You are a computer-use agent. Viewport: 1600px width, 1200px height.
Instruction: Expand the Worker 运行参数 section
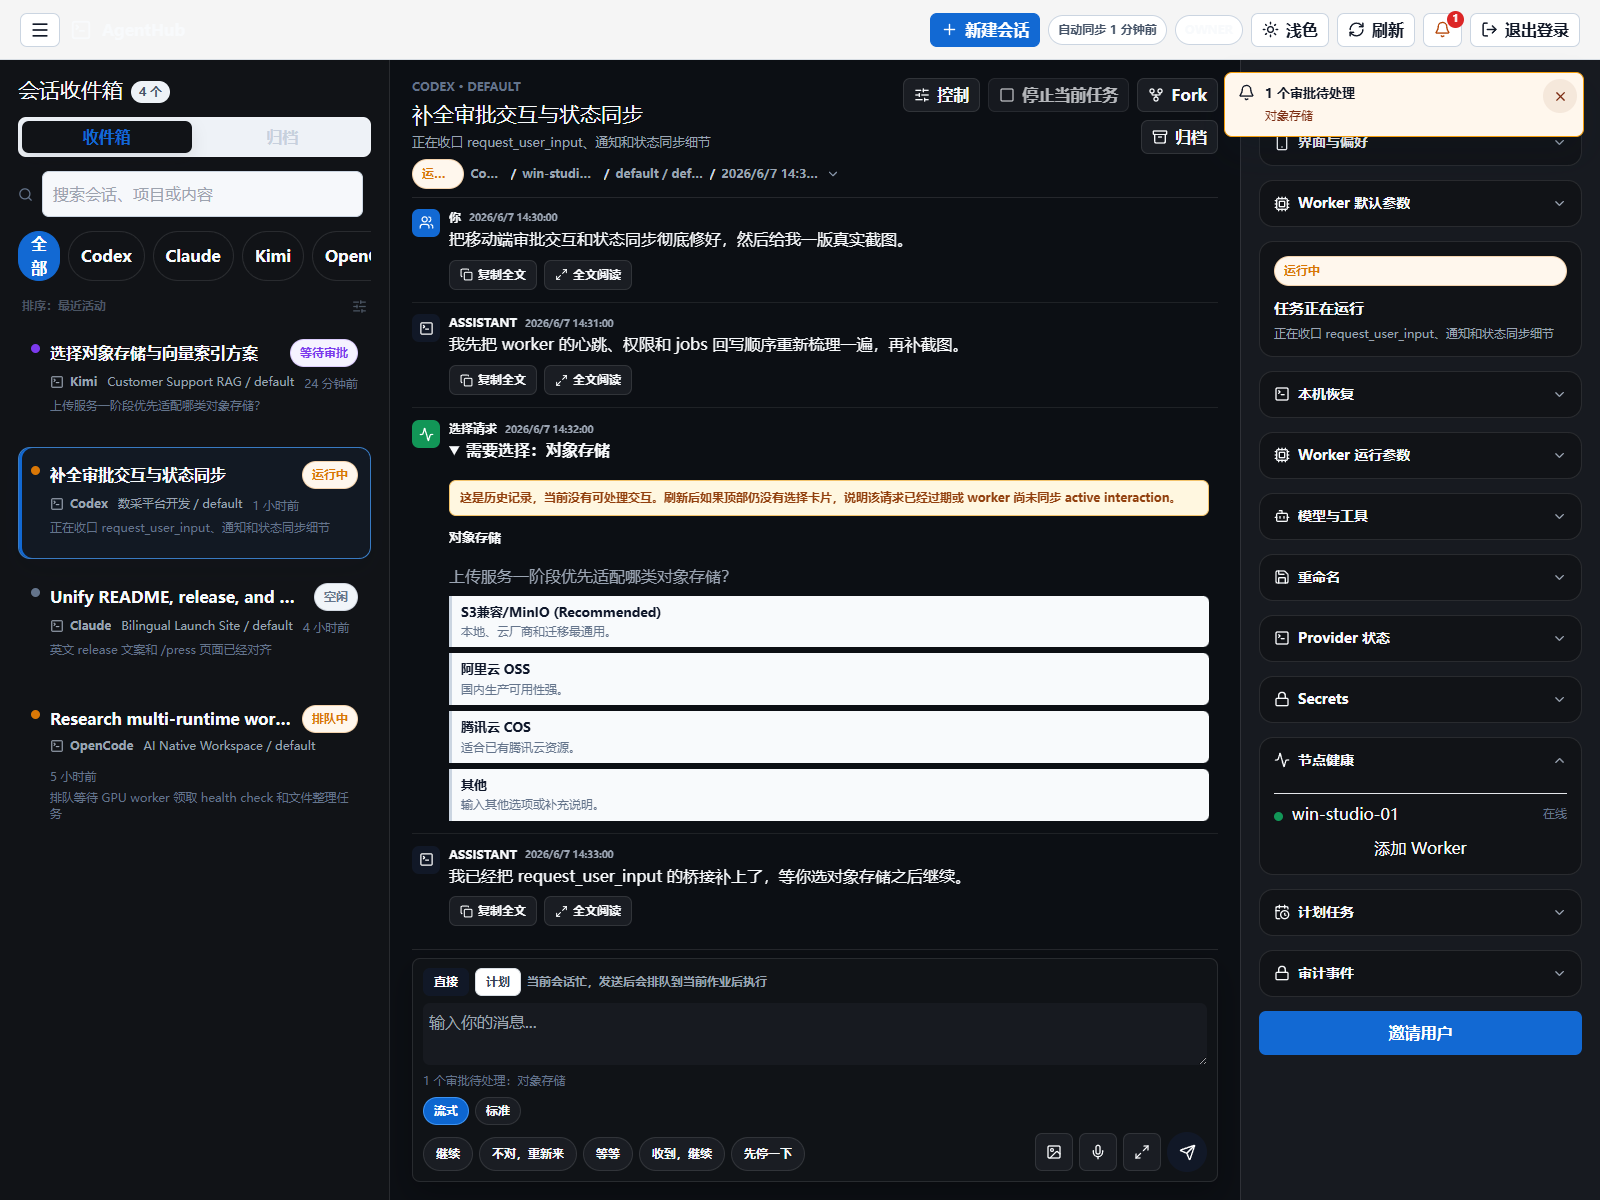1420,455
